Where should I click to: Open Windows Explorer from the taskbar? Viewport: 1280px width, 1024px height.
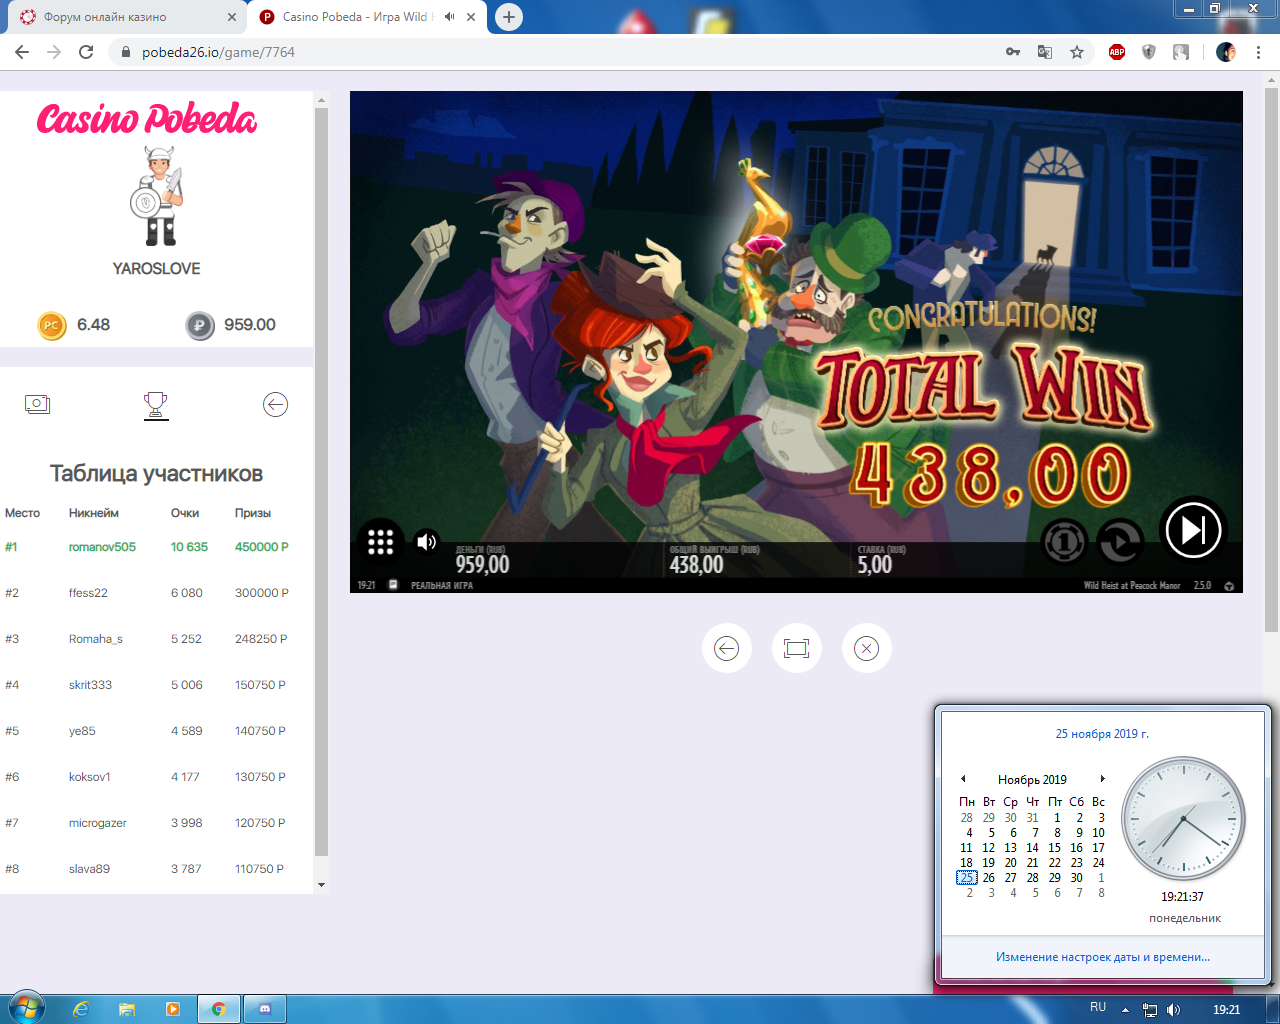click(x=127, y=1009)
